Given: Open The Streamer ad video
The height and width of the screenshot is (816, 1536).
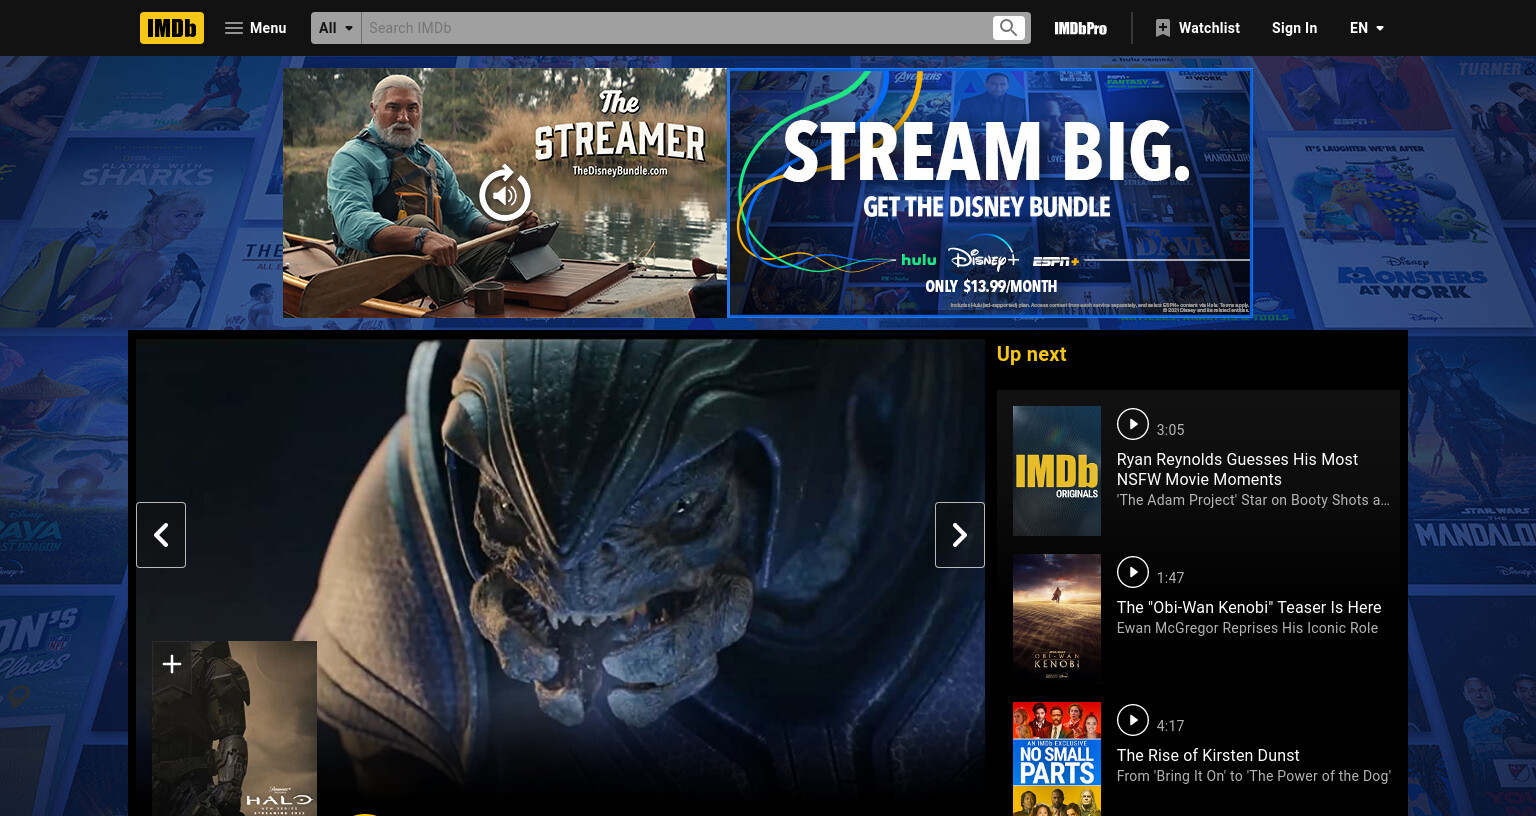Looking at the screenshot, I should pos(505,193).
